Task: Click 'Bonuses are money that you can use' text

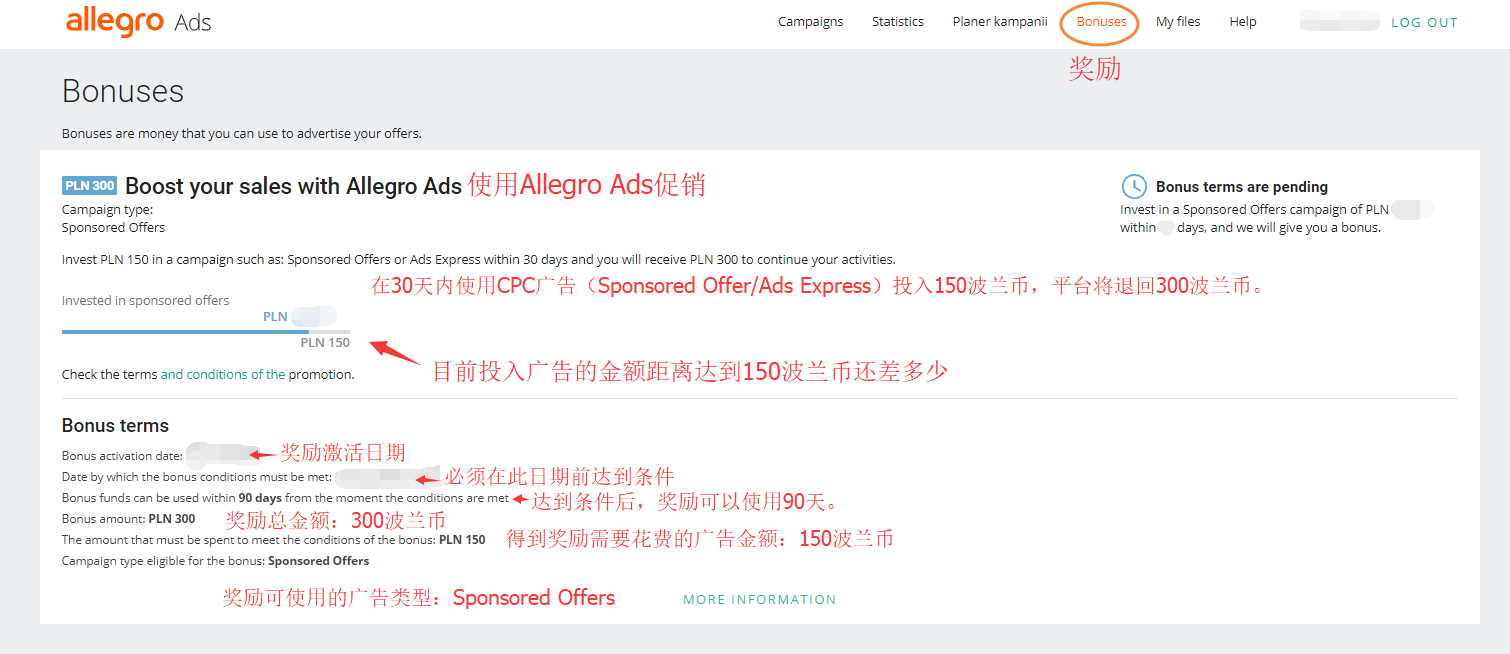Action: [242, 134]
